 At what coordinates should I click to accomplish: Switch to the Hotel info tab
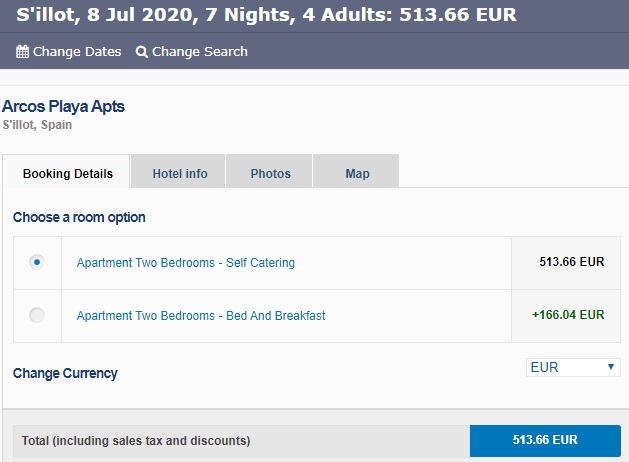click(x=180, y=173)
